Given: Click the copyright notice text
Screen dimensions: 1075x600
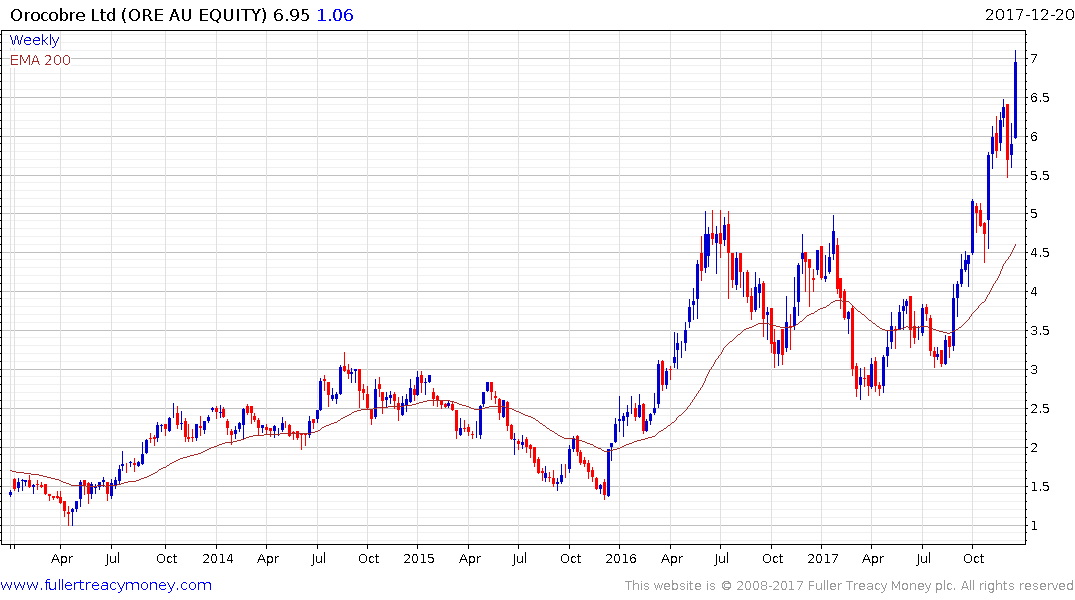Looking at the screenshot, I should tap(849, 586).
